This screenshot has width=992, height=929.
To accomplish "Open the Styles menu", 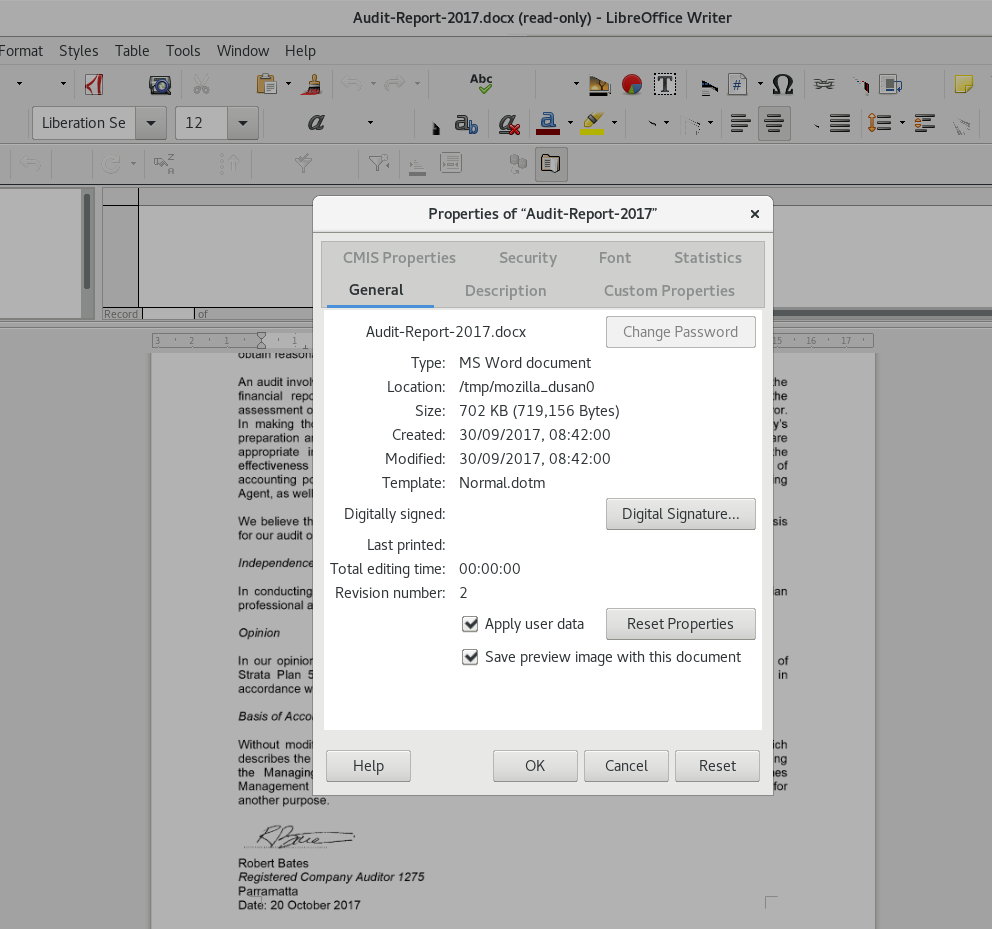I will coord(78,51).
